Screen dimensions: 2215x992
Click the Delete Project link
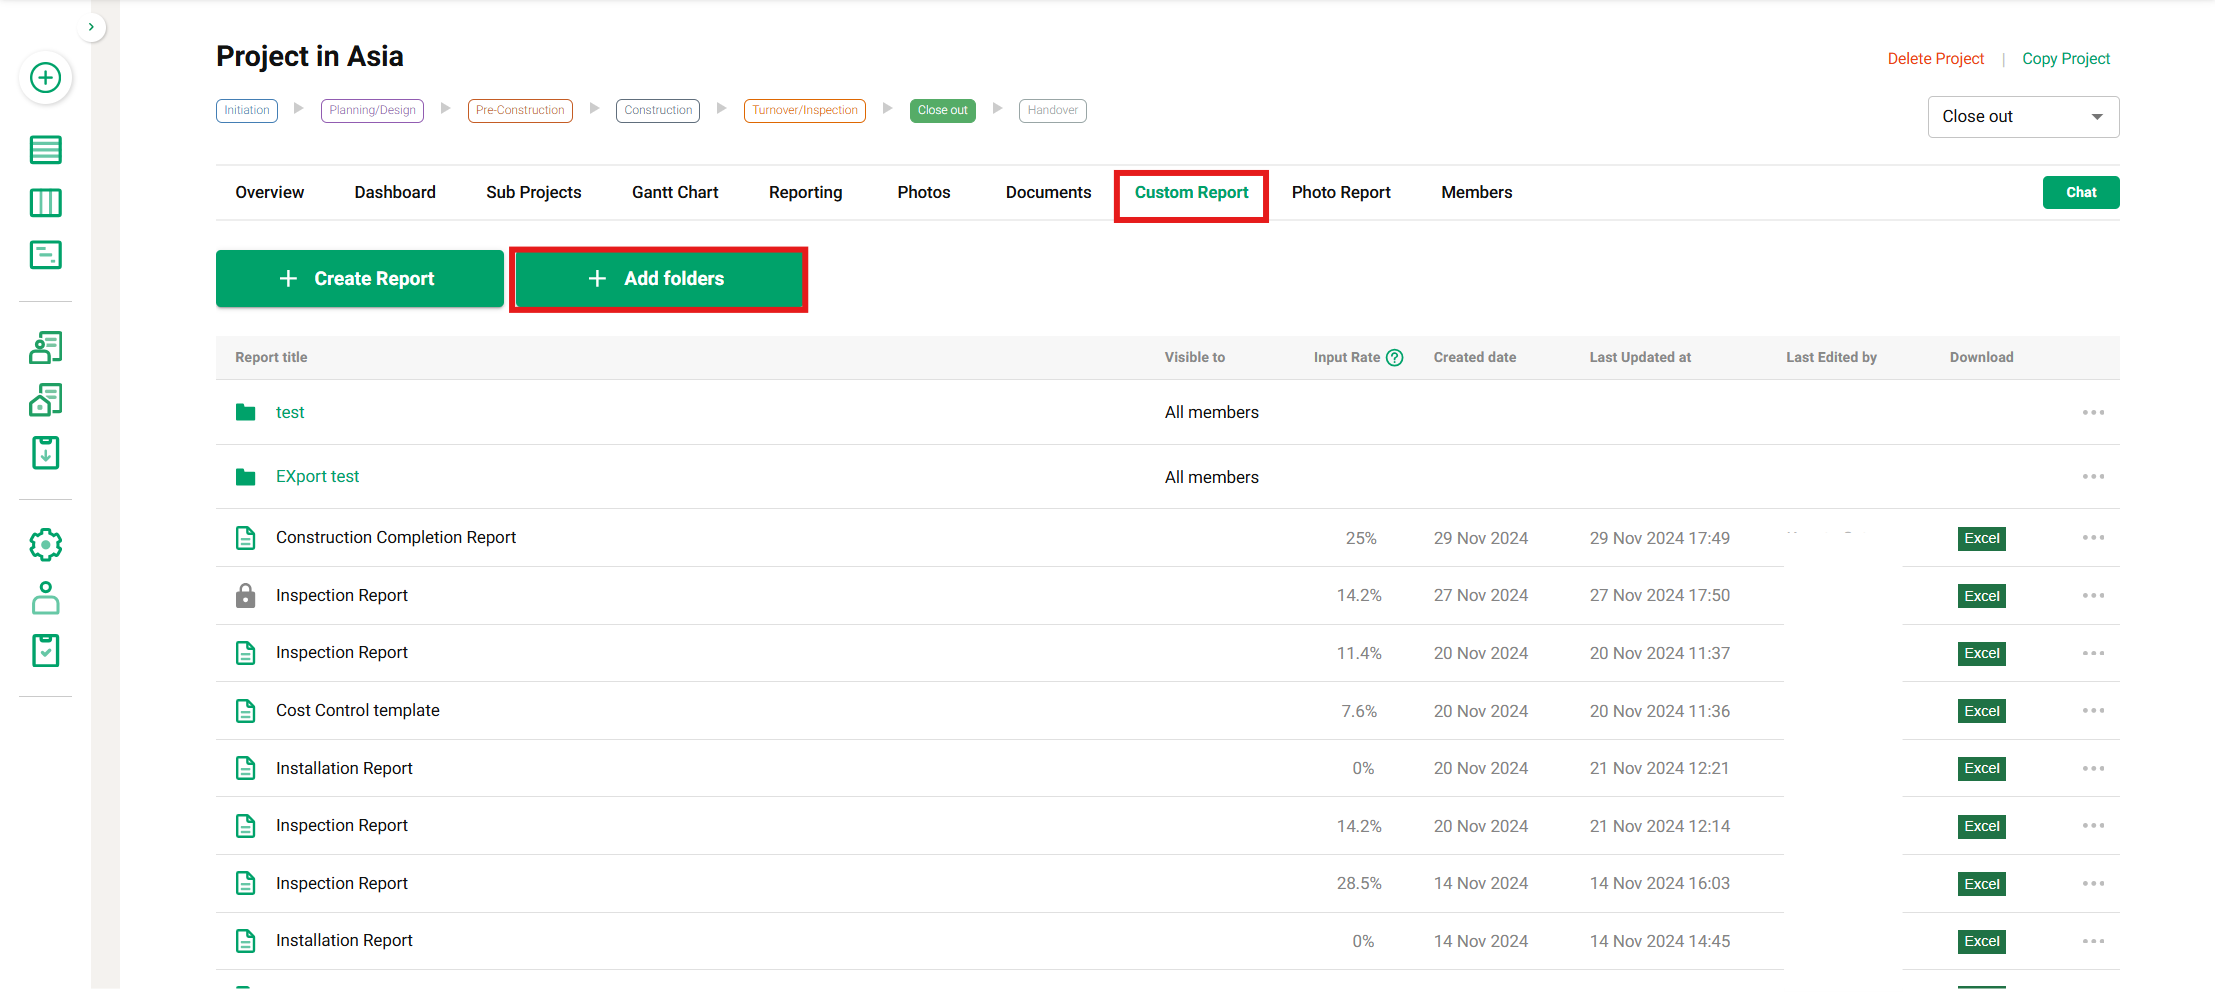[1935, 58]
